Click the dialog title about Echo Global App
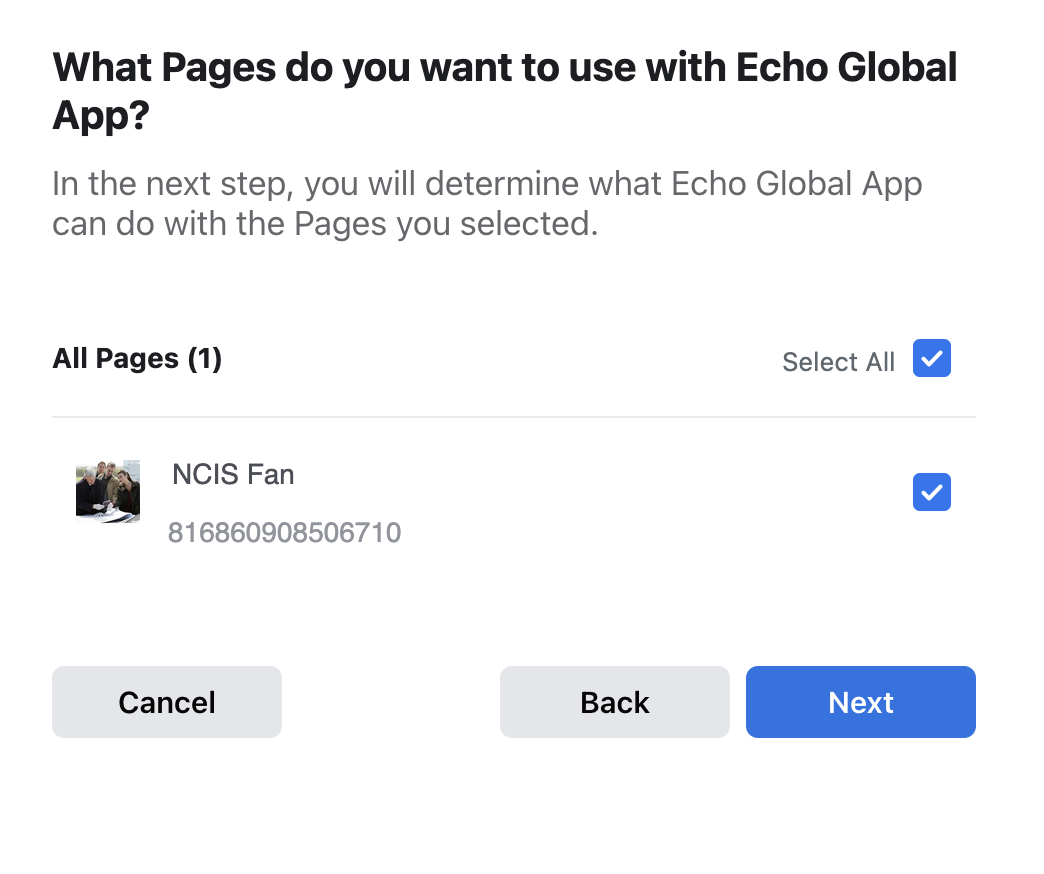 [x=505, y=91]
